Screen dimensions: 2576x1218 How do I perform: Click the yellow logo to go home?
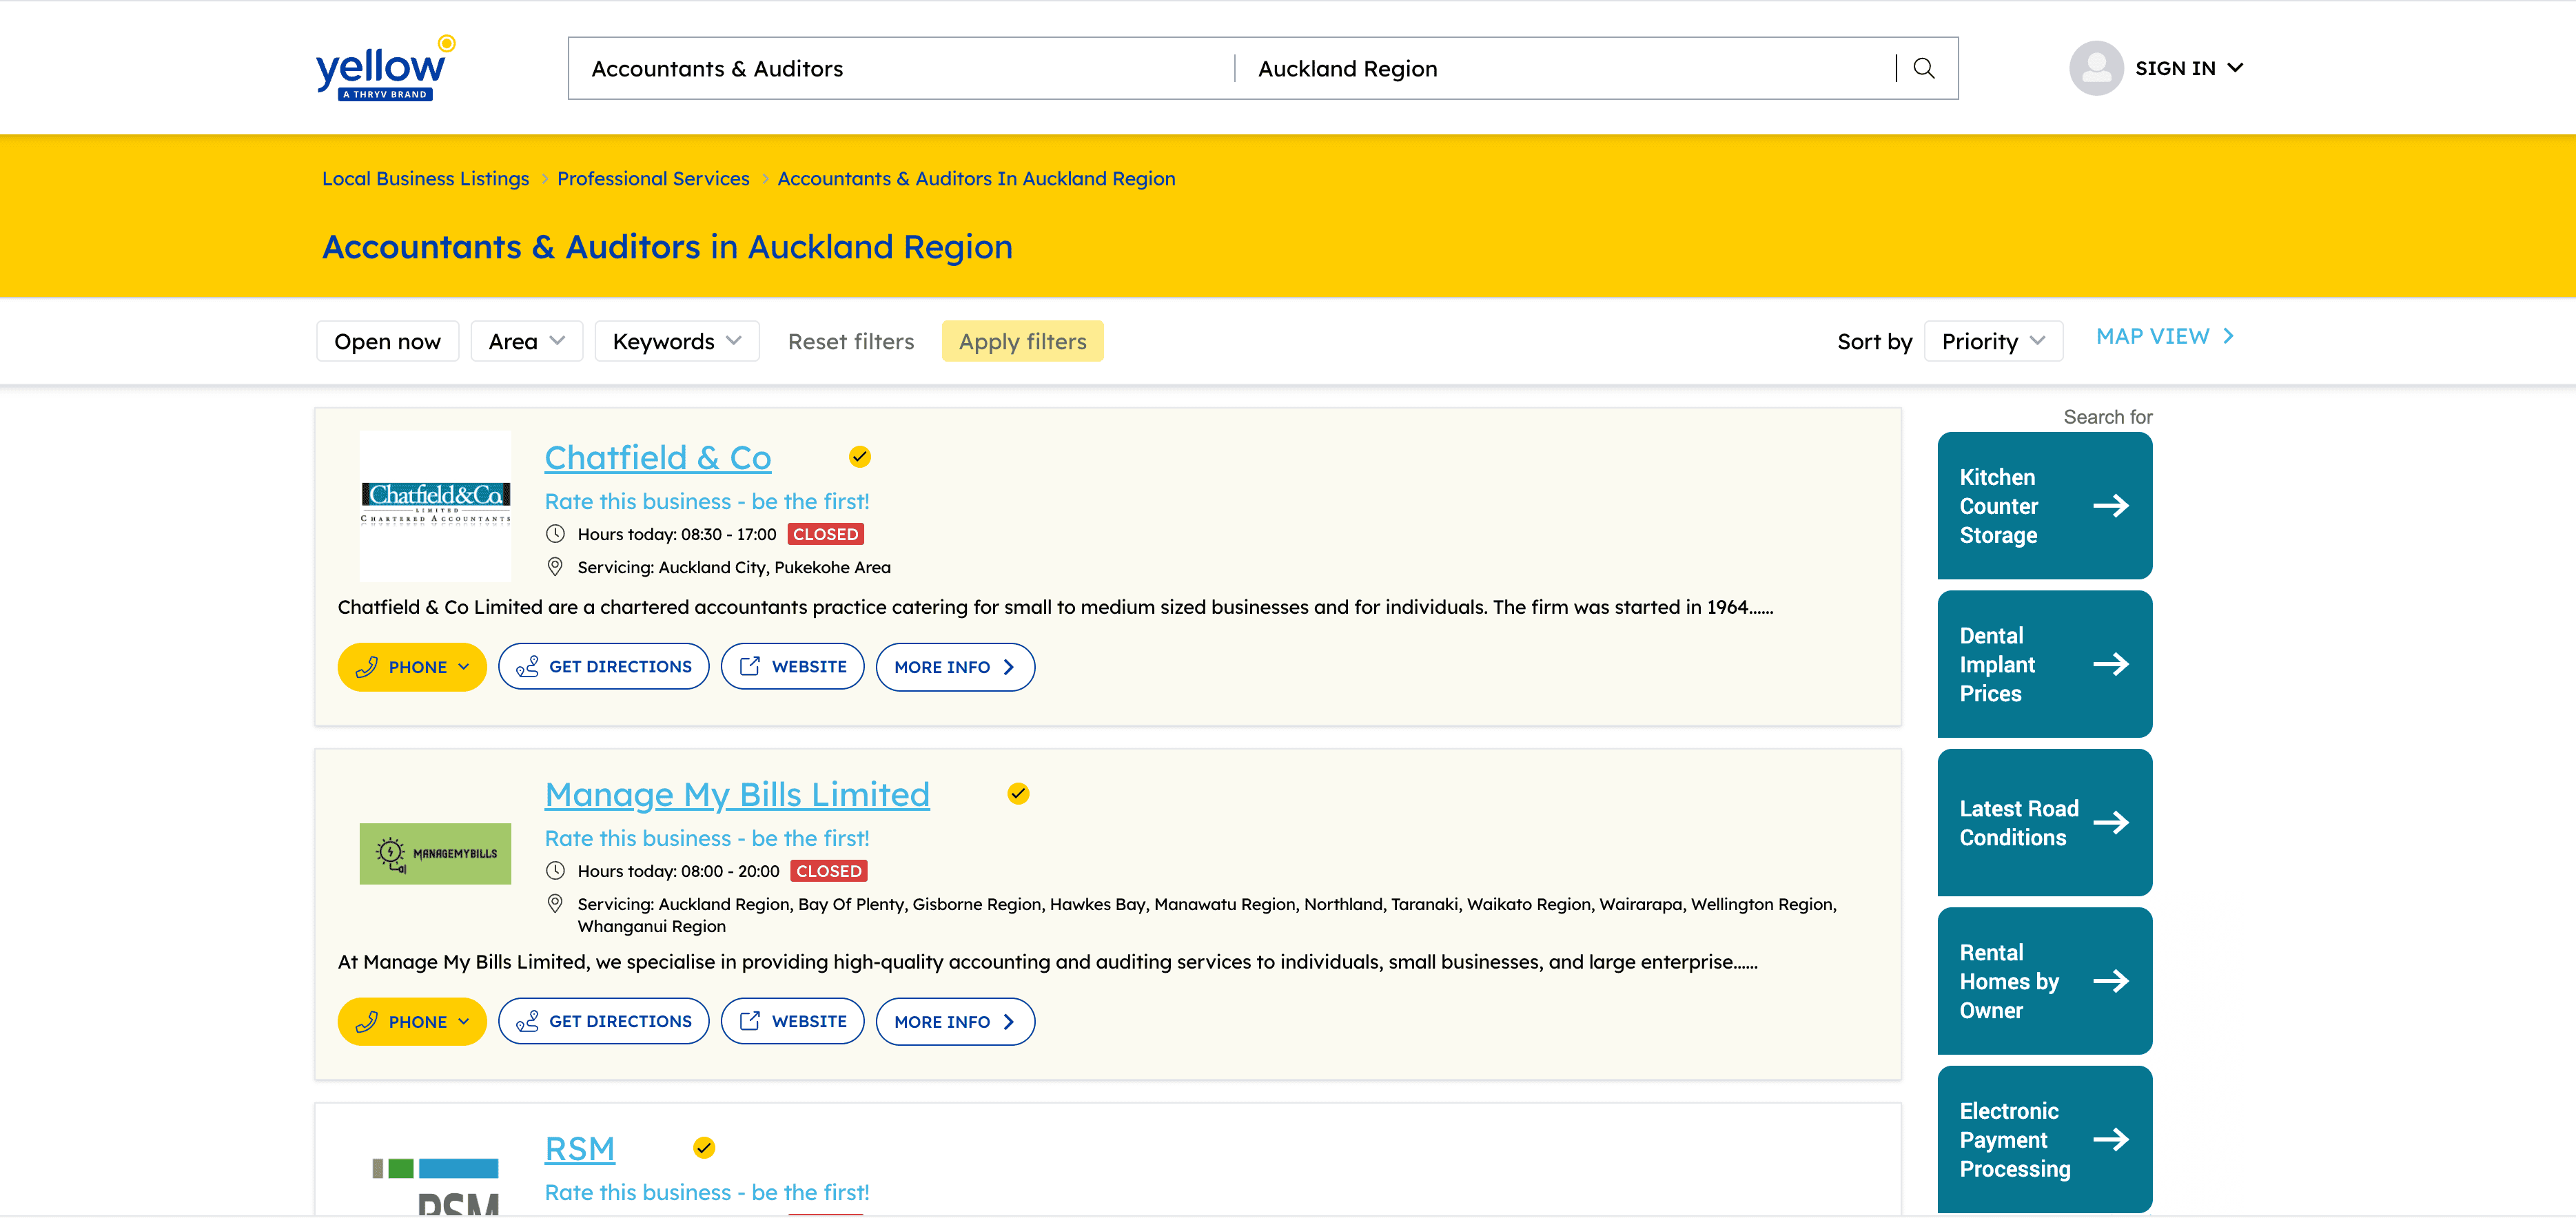pyautogui.click(x=385, y=68)
